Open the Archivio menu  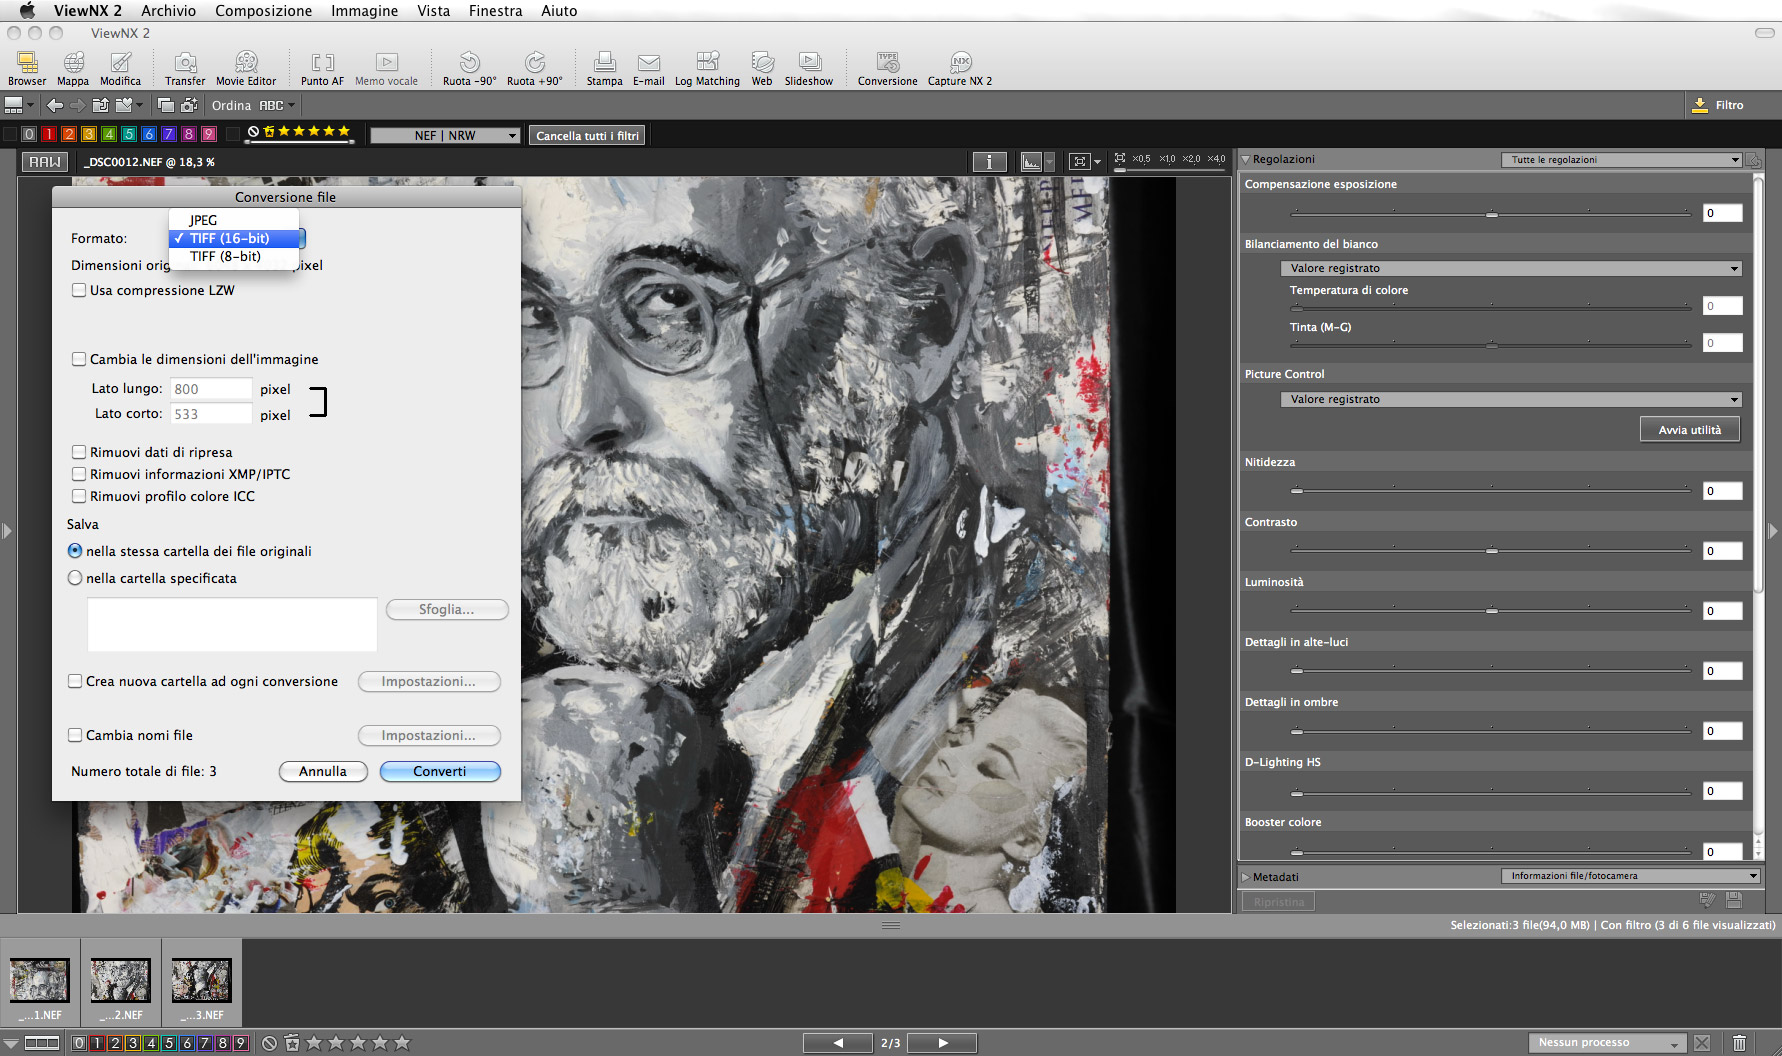pos(168,11)
